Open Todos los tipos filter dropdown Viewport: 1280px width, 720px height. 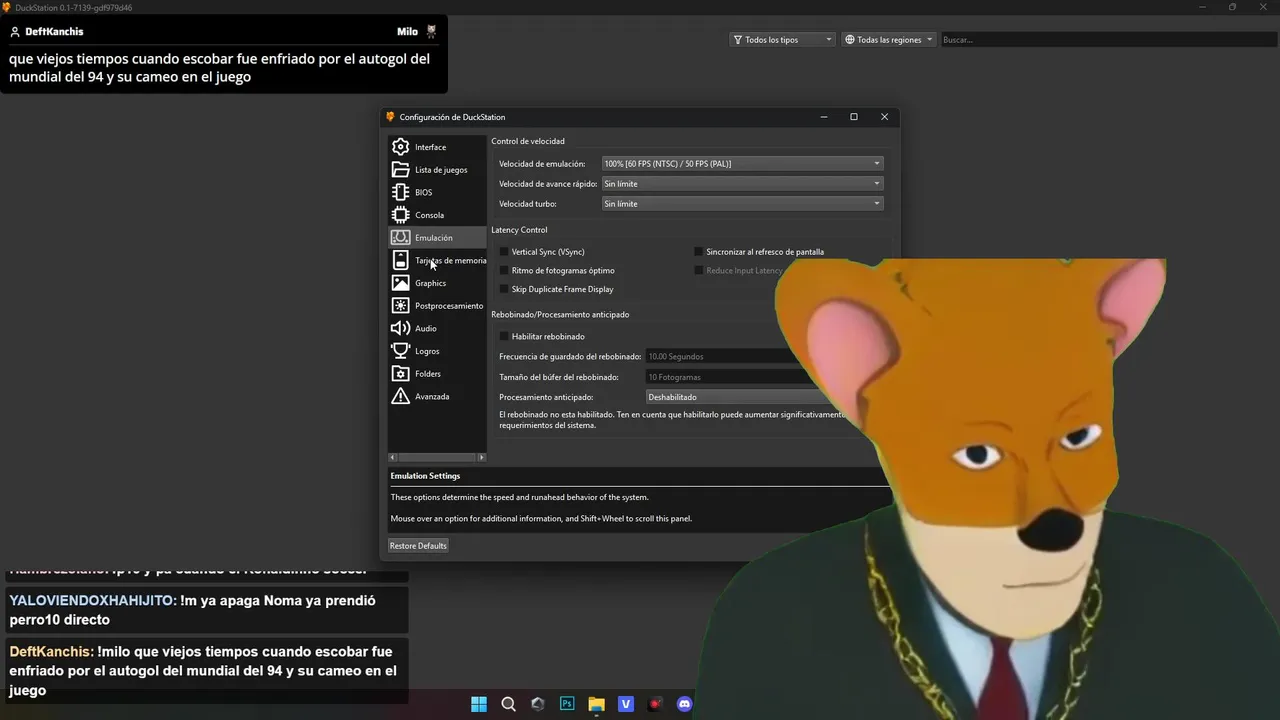782,40
